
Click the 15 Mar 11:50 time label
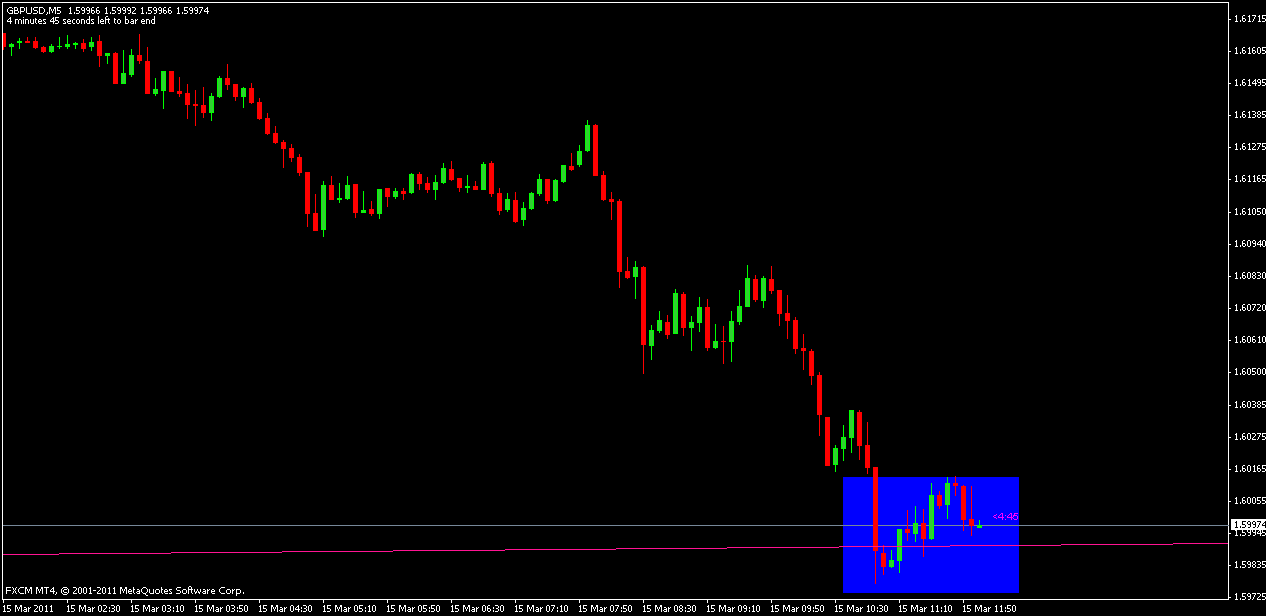989,608
